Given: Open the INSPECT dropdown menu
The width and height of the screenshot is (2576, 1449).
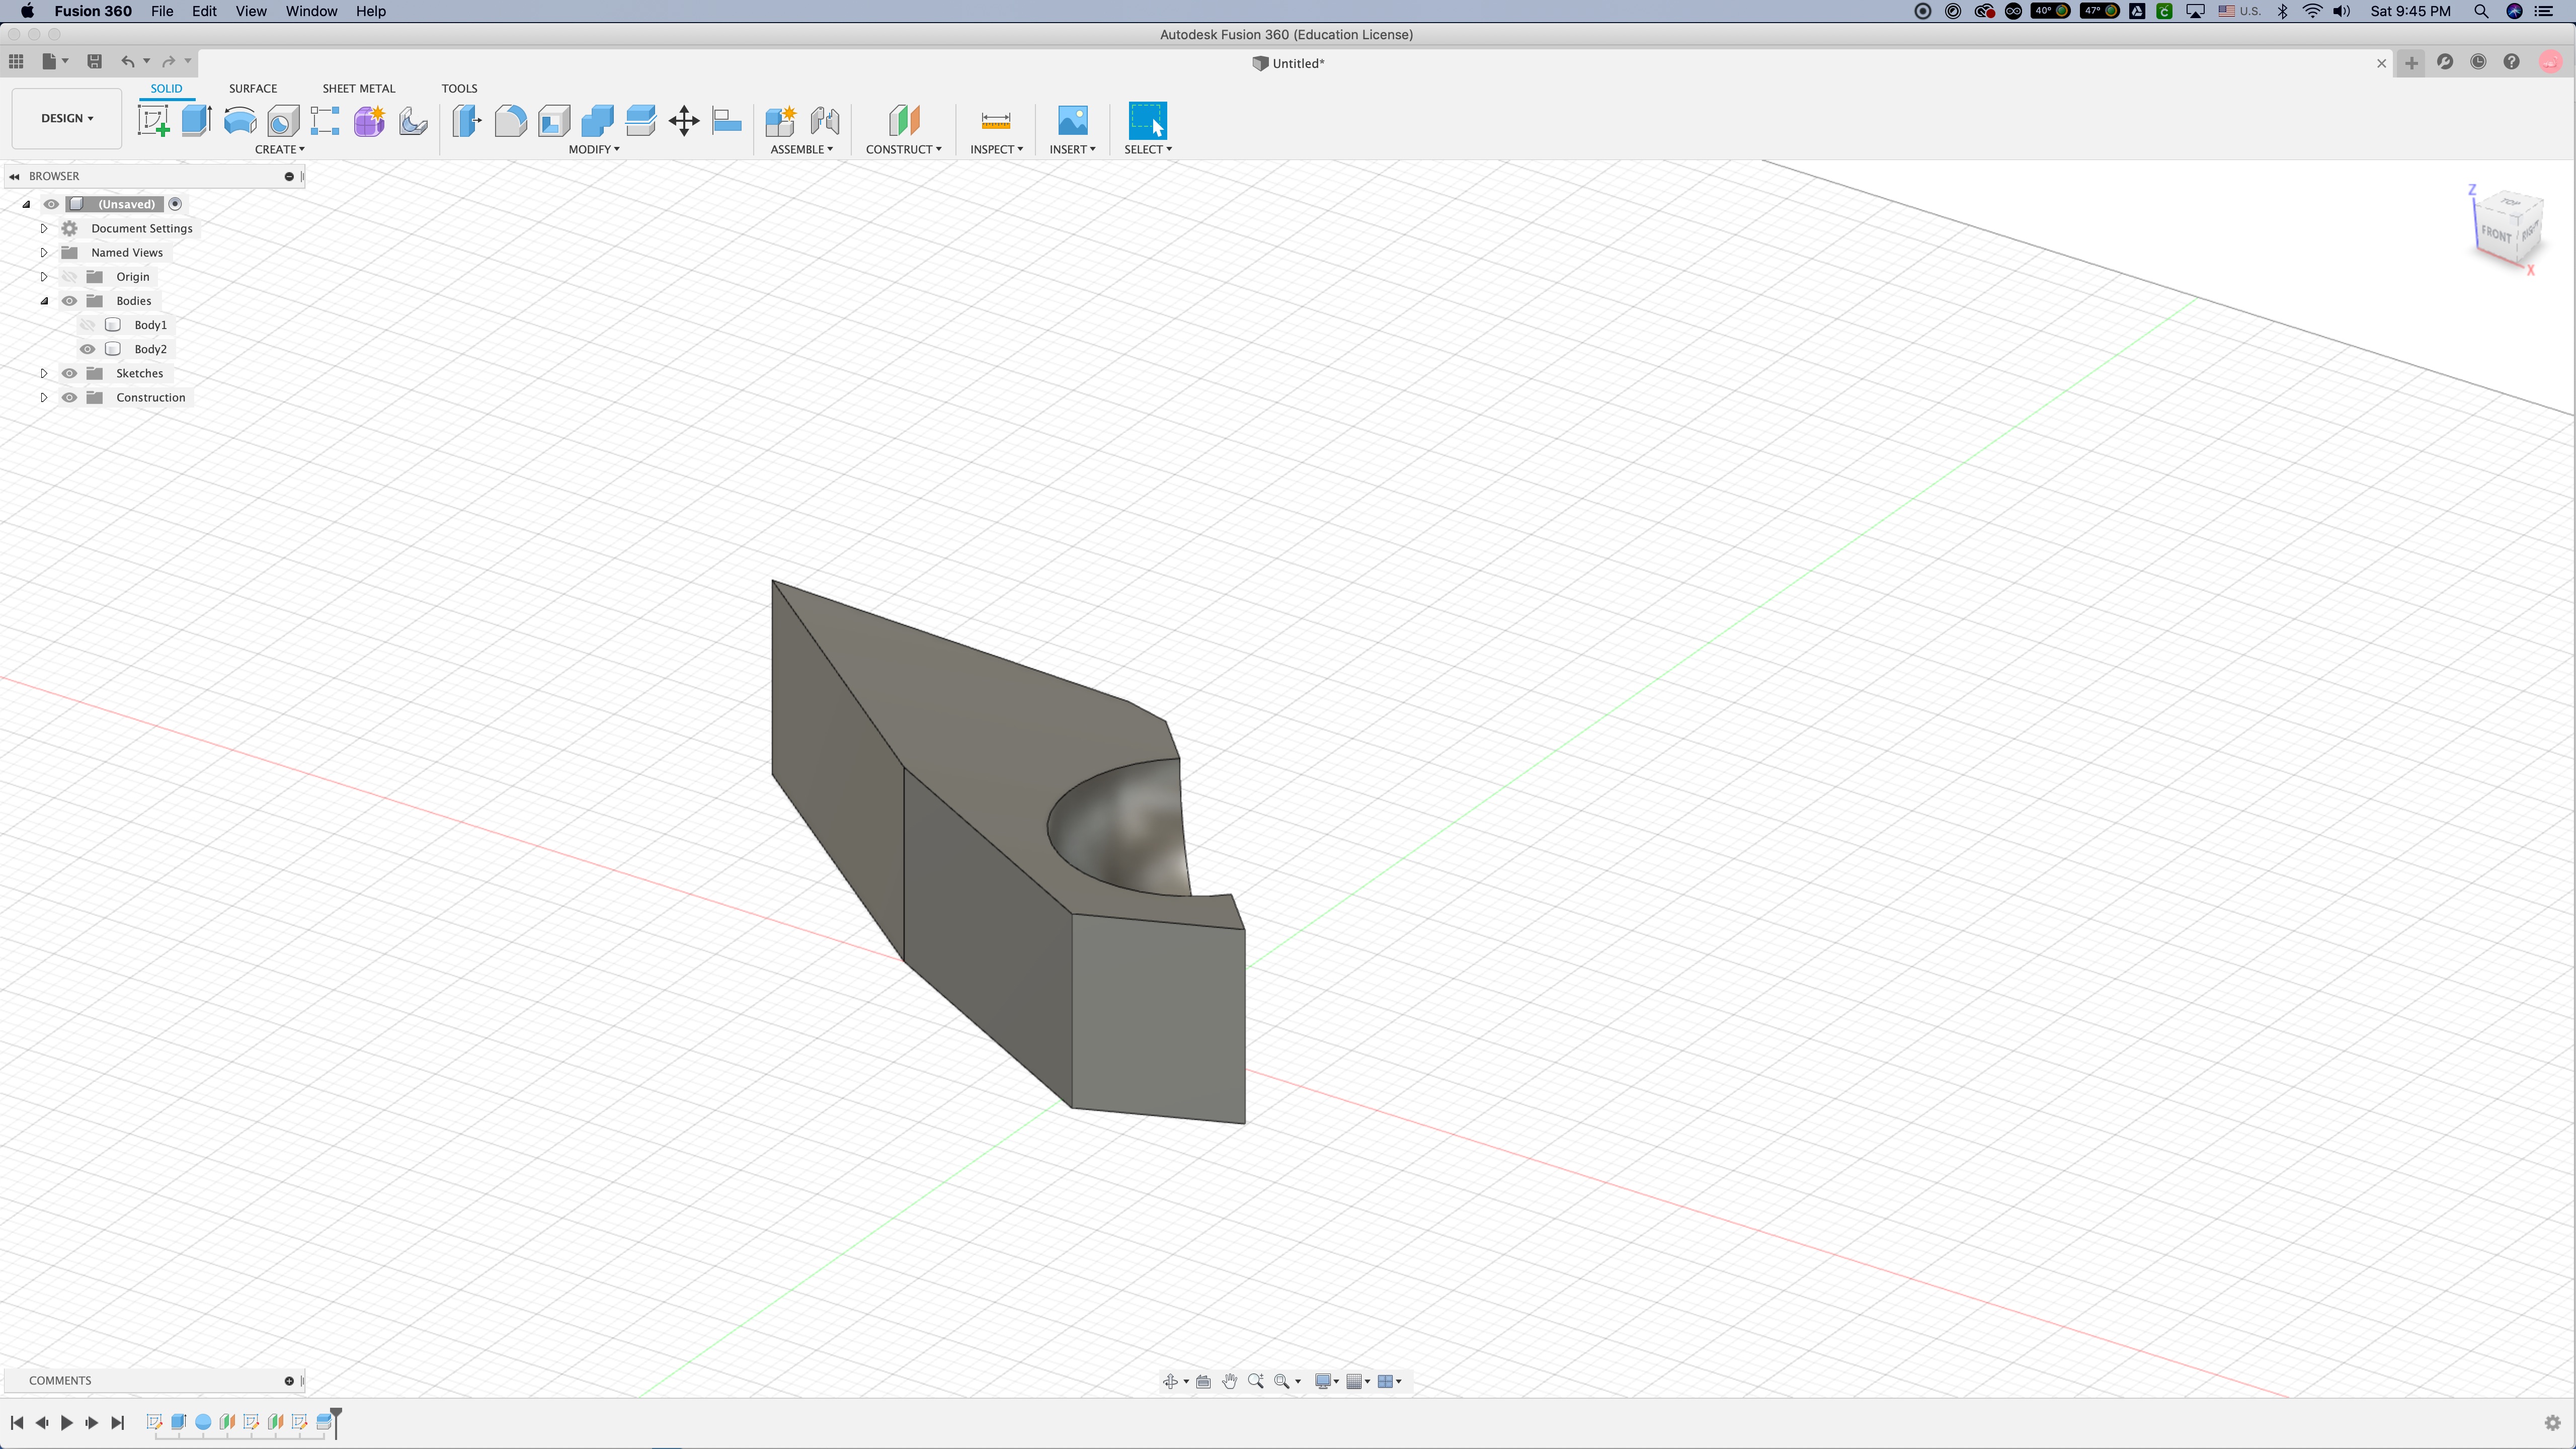Looking at the screenshot, I should pos(996,149).
